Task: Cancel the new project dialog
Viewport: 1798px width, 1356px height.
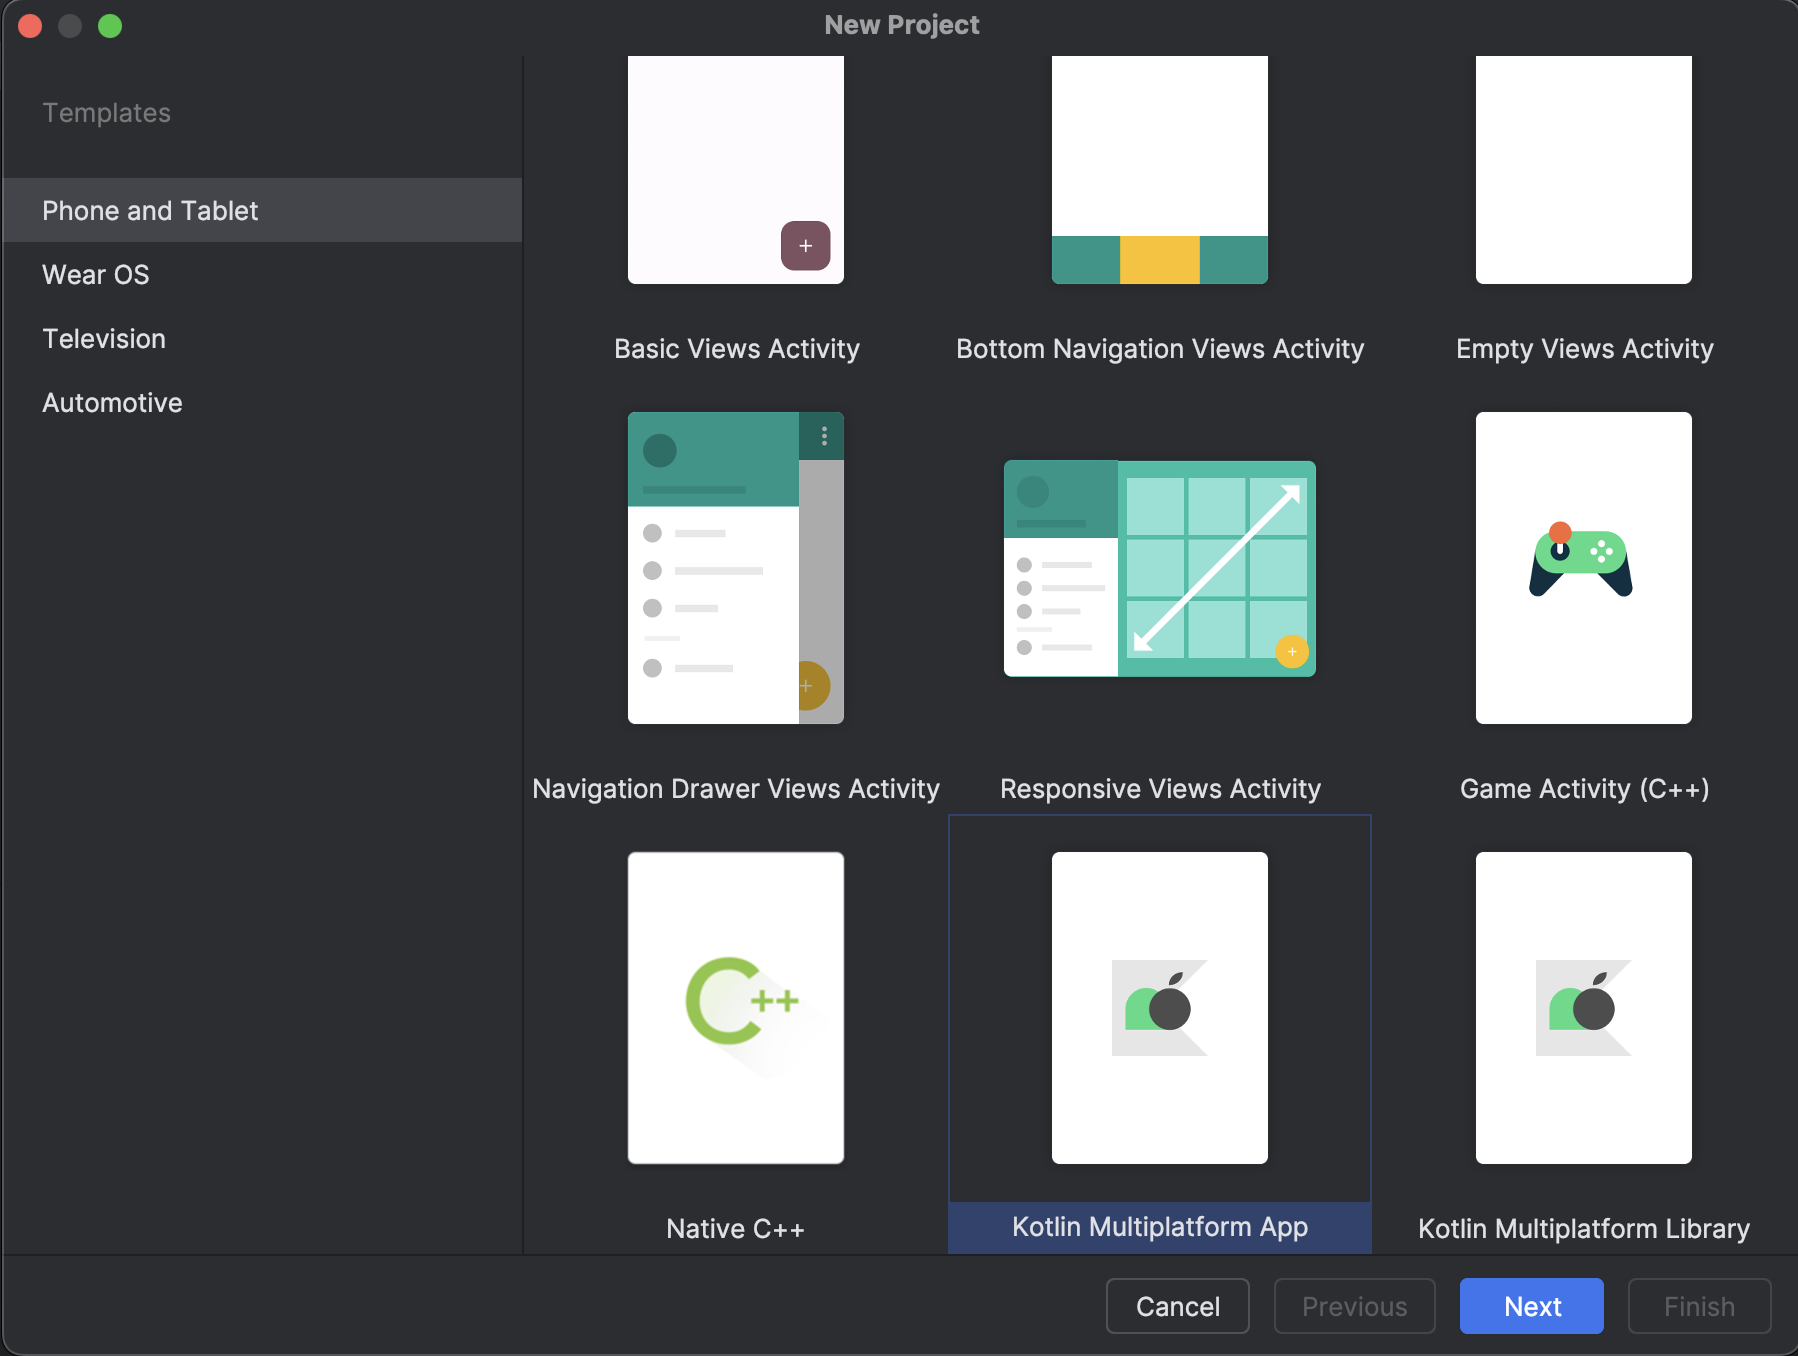Action: [1177, 1306]
